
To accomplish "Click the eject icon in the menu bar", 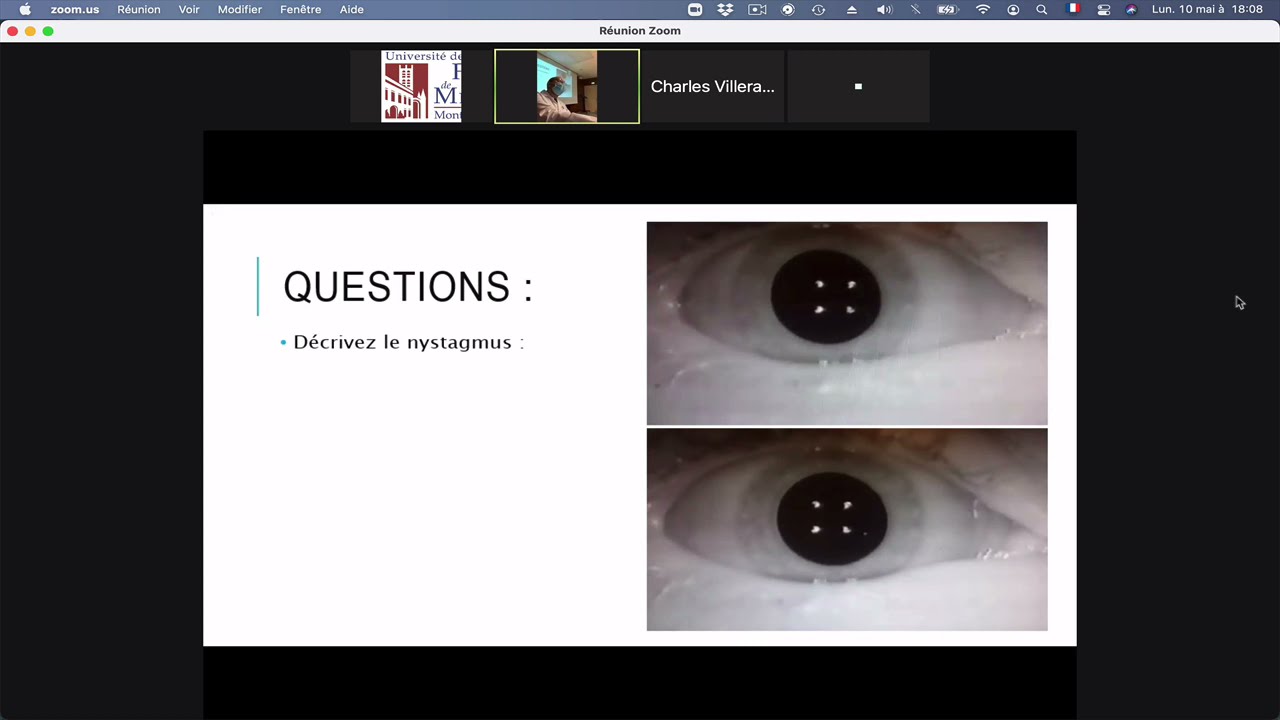I will pos(852,9).
